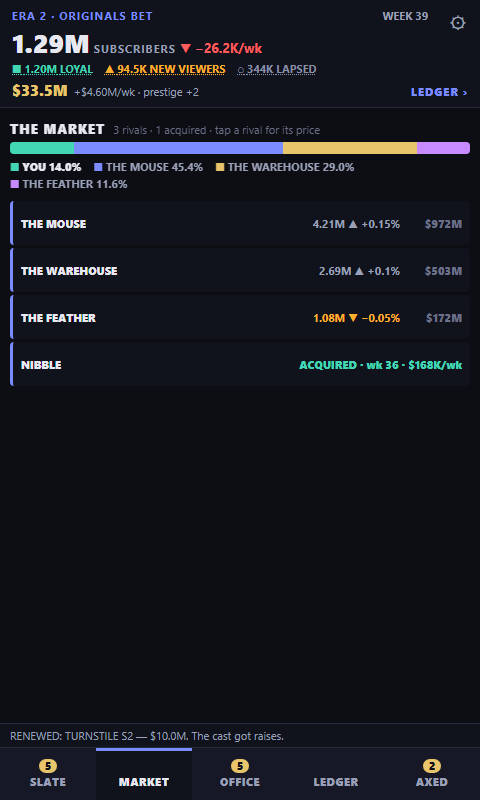This screenshot has height=800, width=480.
Task: Click the 344K Lapsed link
Action: [276, 69]
